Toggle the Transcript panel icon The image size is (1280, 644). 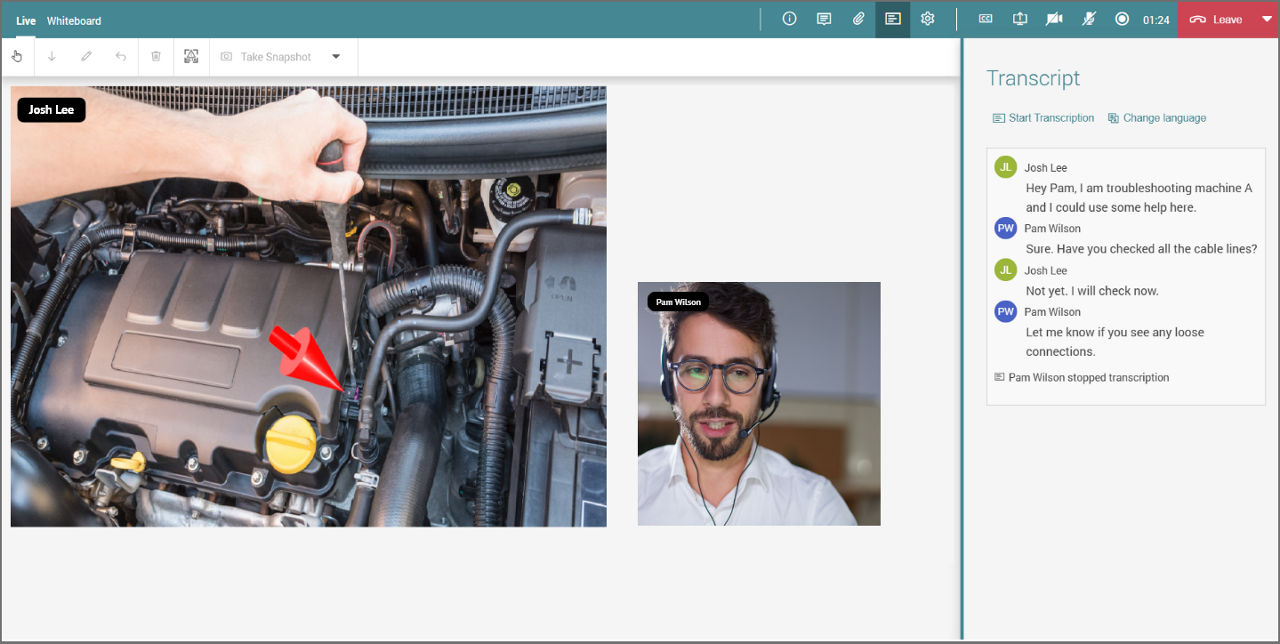pyautogui.click(x=893, y=19)
